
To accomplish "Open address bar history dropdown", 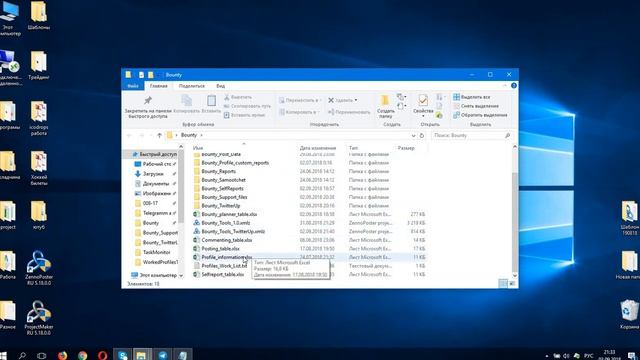I will pyautogui.click(x=413, y=136).
